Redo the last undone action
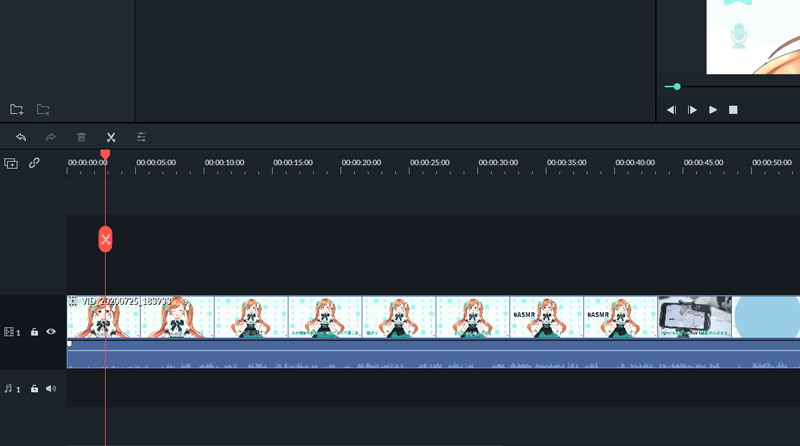The height and width of the screenshot is (446, 800). tap(51, 137)
